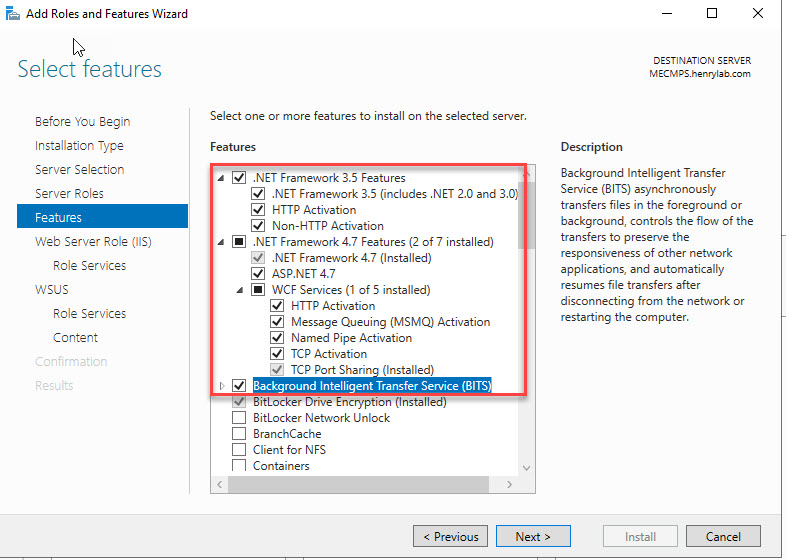Collapse the WCF Services node

click(x=241, y=290)
